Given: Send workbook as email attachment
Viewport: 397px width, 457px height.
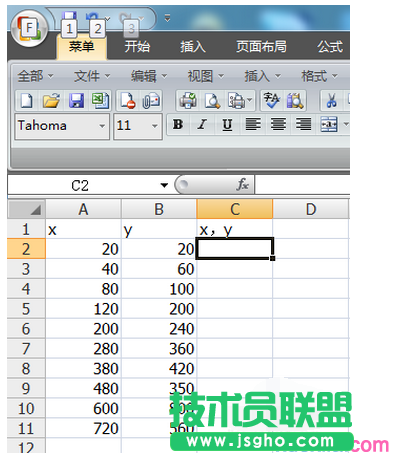Looking at the screenshot, I should click(x=151, y=100).
